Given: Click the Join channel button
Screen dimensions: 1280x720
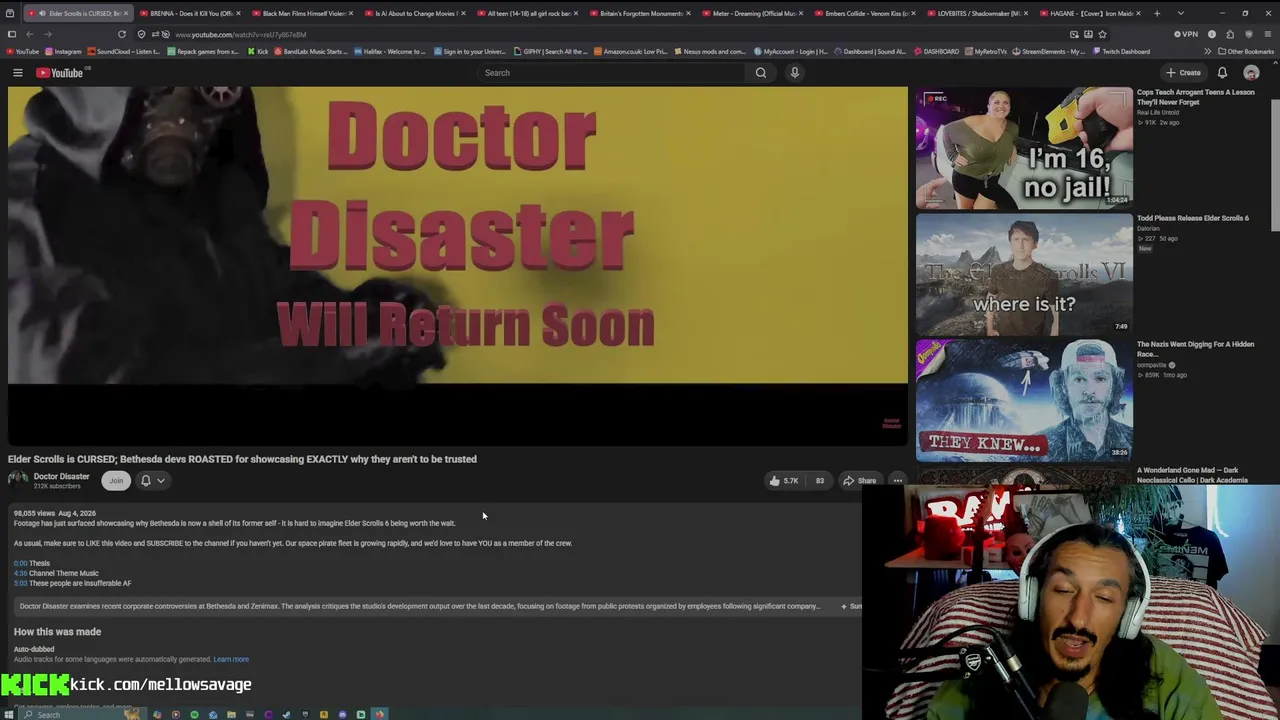Looking at the screenshot, I should [x=116, y=481].
